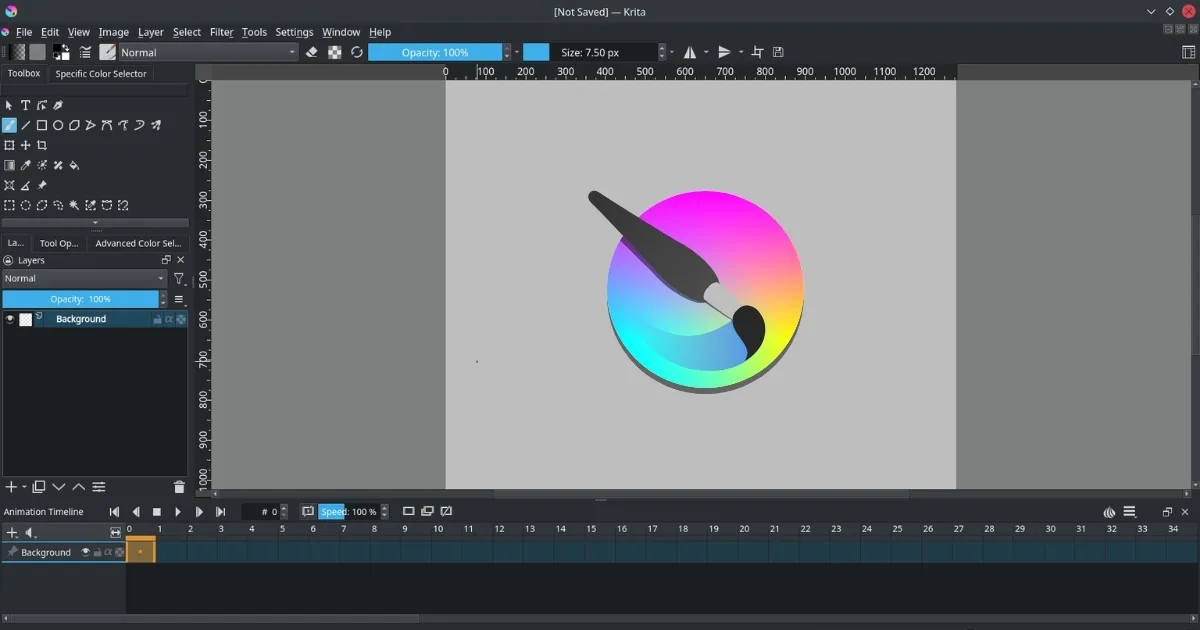Screen dimensions: 1200x630
Task: Duplicate layer in Layers panel
Action: pyautogui.click(x=39, y=487)
